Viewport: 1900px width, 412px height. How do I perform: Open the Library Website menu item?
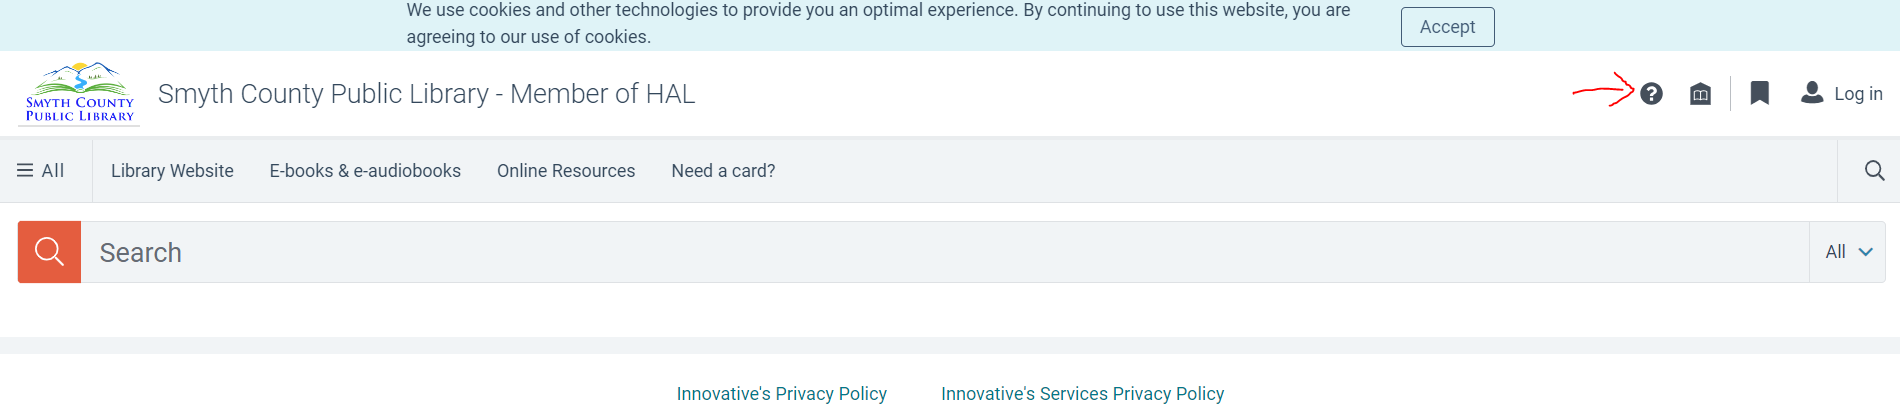[x=172, y=171]
